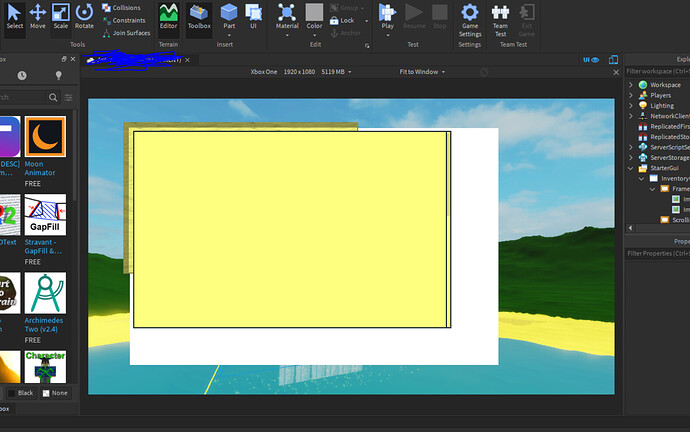Click the Stop button
Screen dimensions: 690x432
pos(440,17)
